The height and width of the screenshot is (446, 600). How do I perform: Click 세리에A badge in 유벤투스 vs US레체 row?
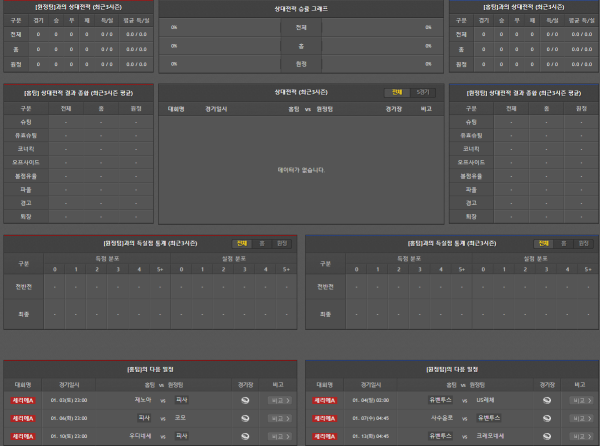click(x=324, y=400)
